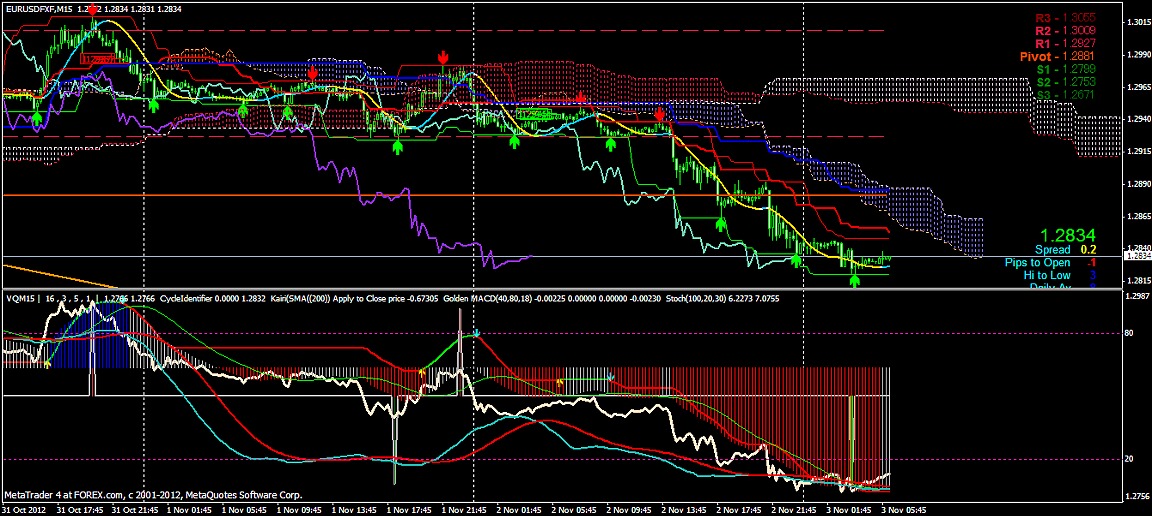Click the current price tag on the price scale
Image resolution: width=1152 pixels, height=516 pixels.
(1138, 256)
